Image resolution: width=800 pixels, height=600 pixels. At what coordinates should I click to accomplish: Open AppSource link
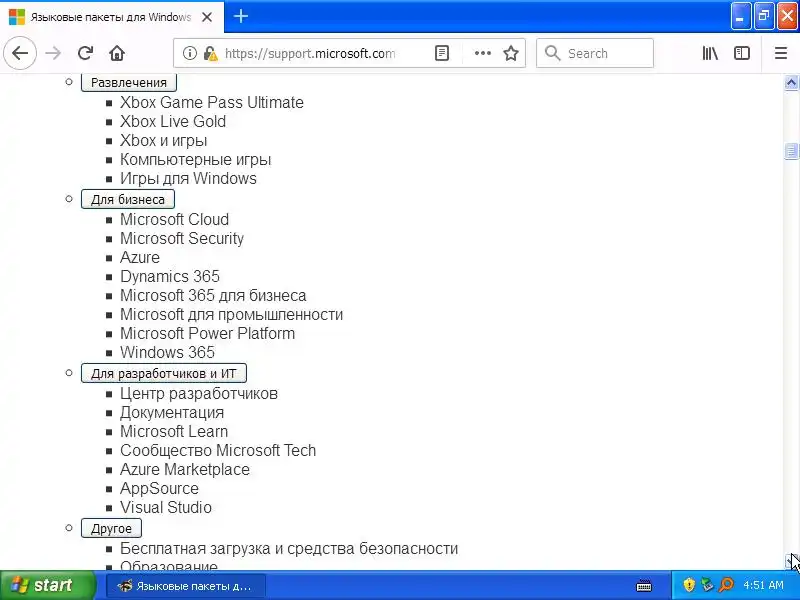point(159,489)
